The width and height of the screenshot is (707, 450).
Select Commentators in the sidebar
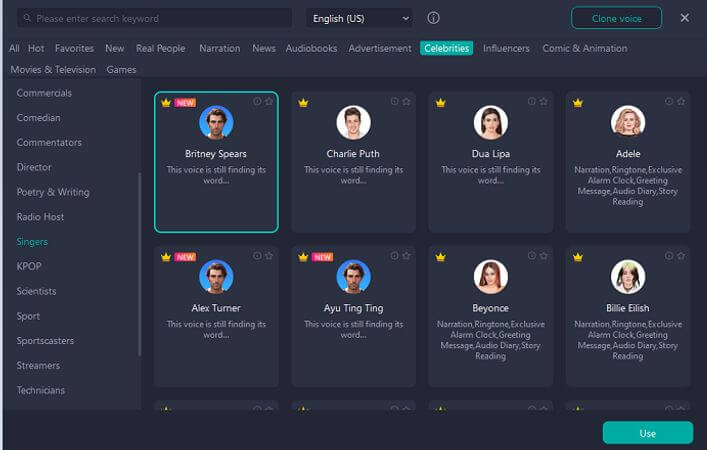pyautogui.click(x=49, y=142)
